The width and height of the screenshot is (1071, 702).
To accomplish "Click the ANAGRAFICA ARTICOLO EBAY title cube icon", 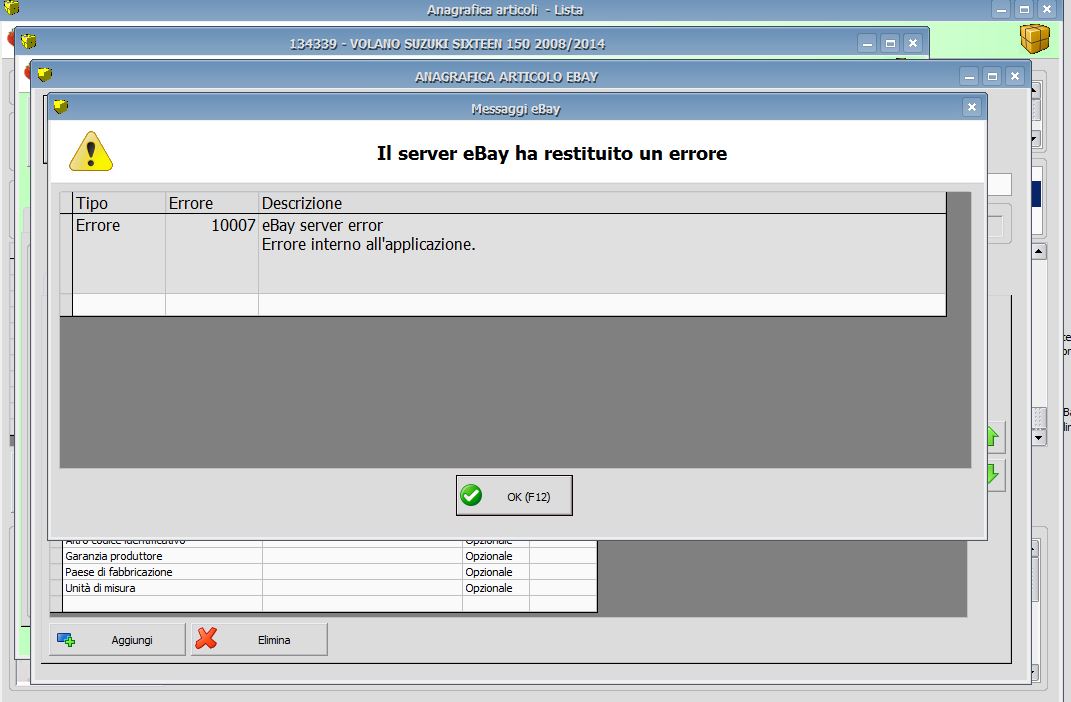I will tap(44, 74).
